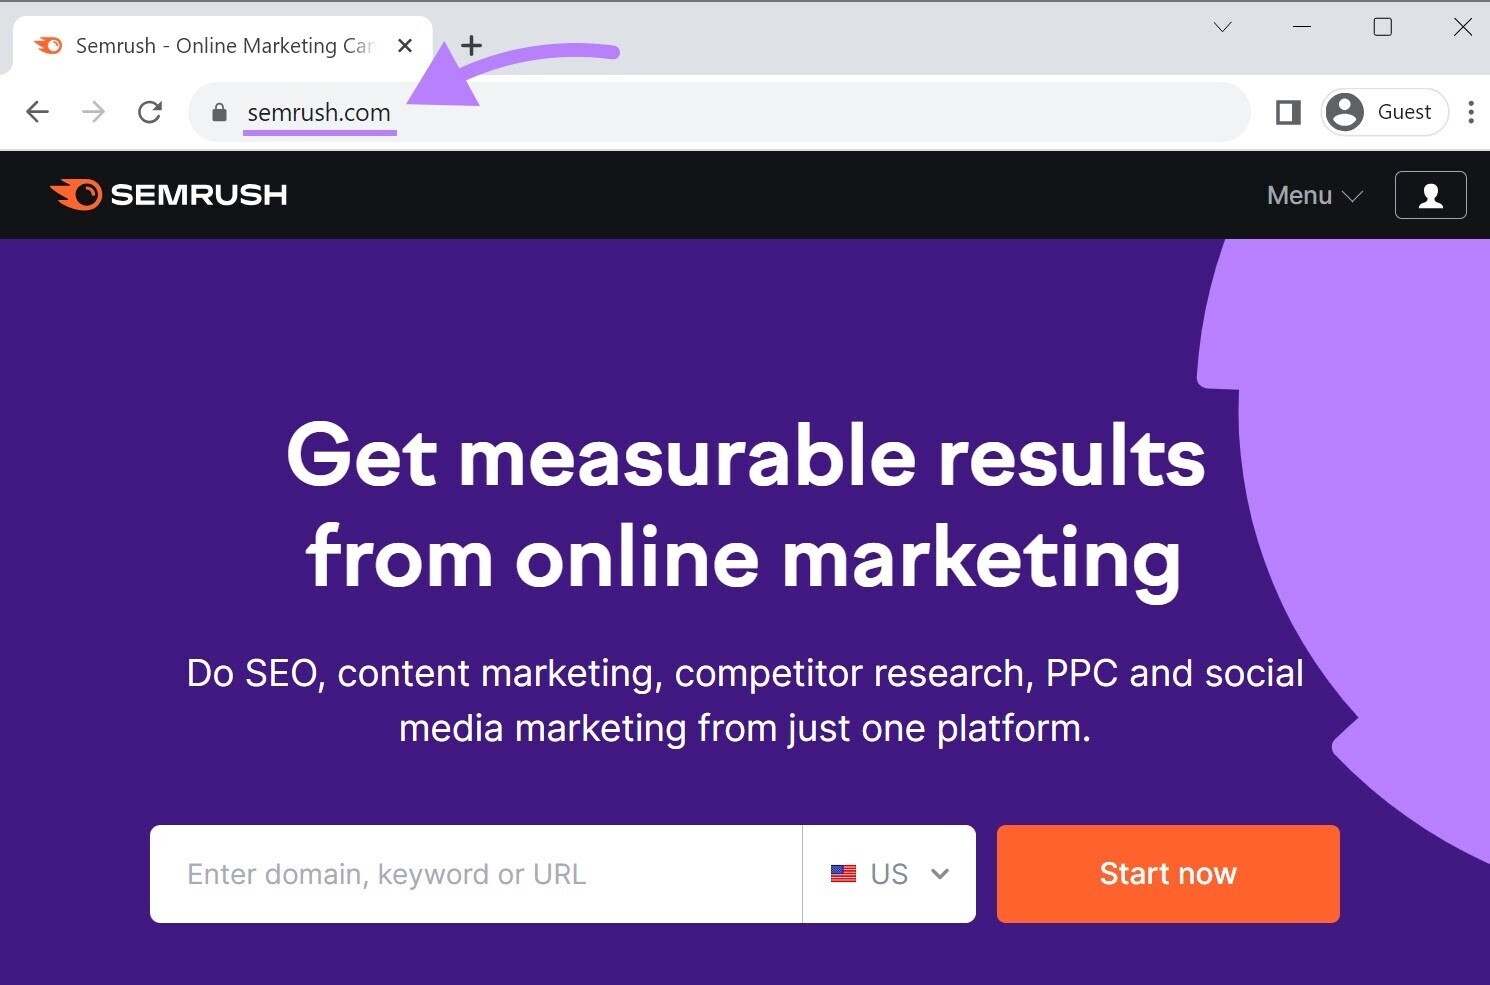
Task: Reload the Semrush page
Action: pyautogui.click(x=150, y=112)
